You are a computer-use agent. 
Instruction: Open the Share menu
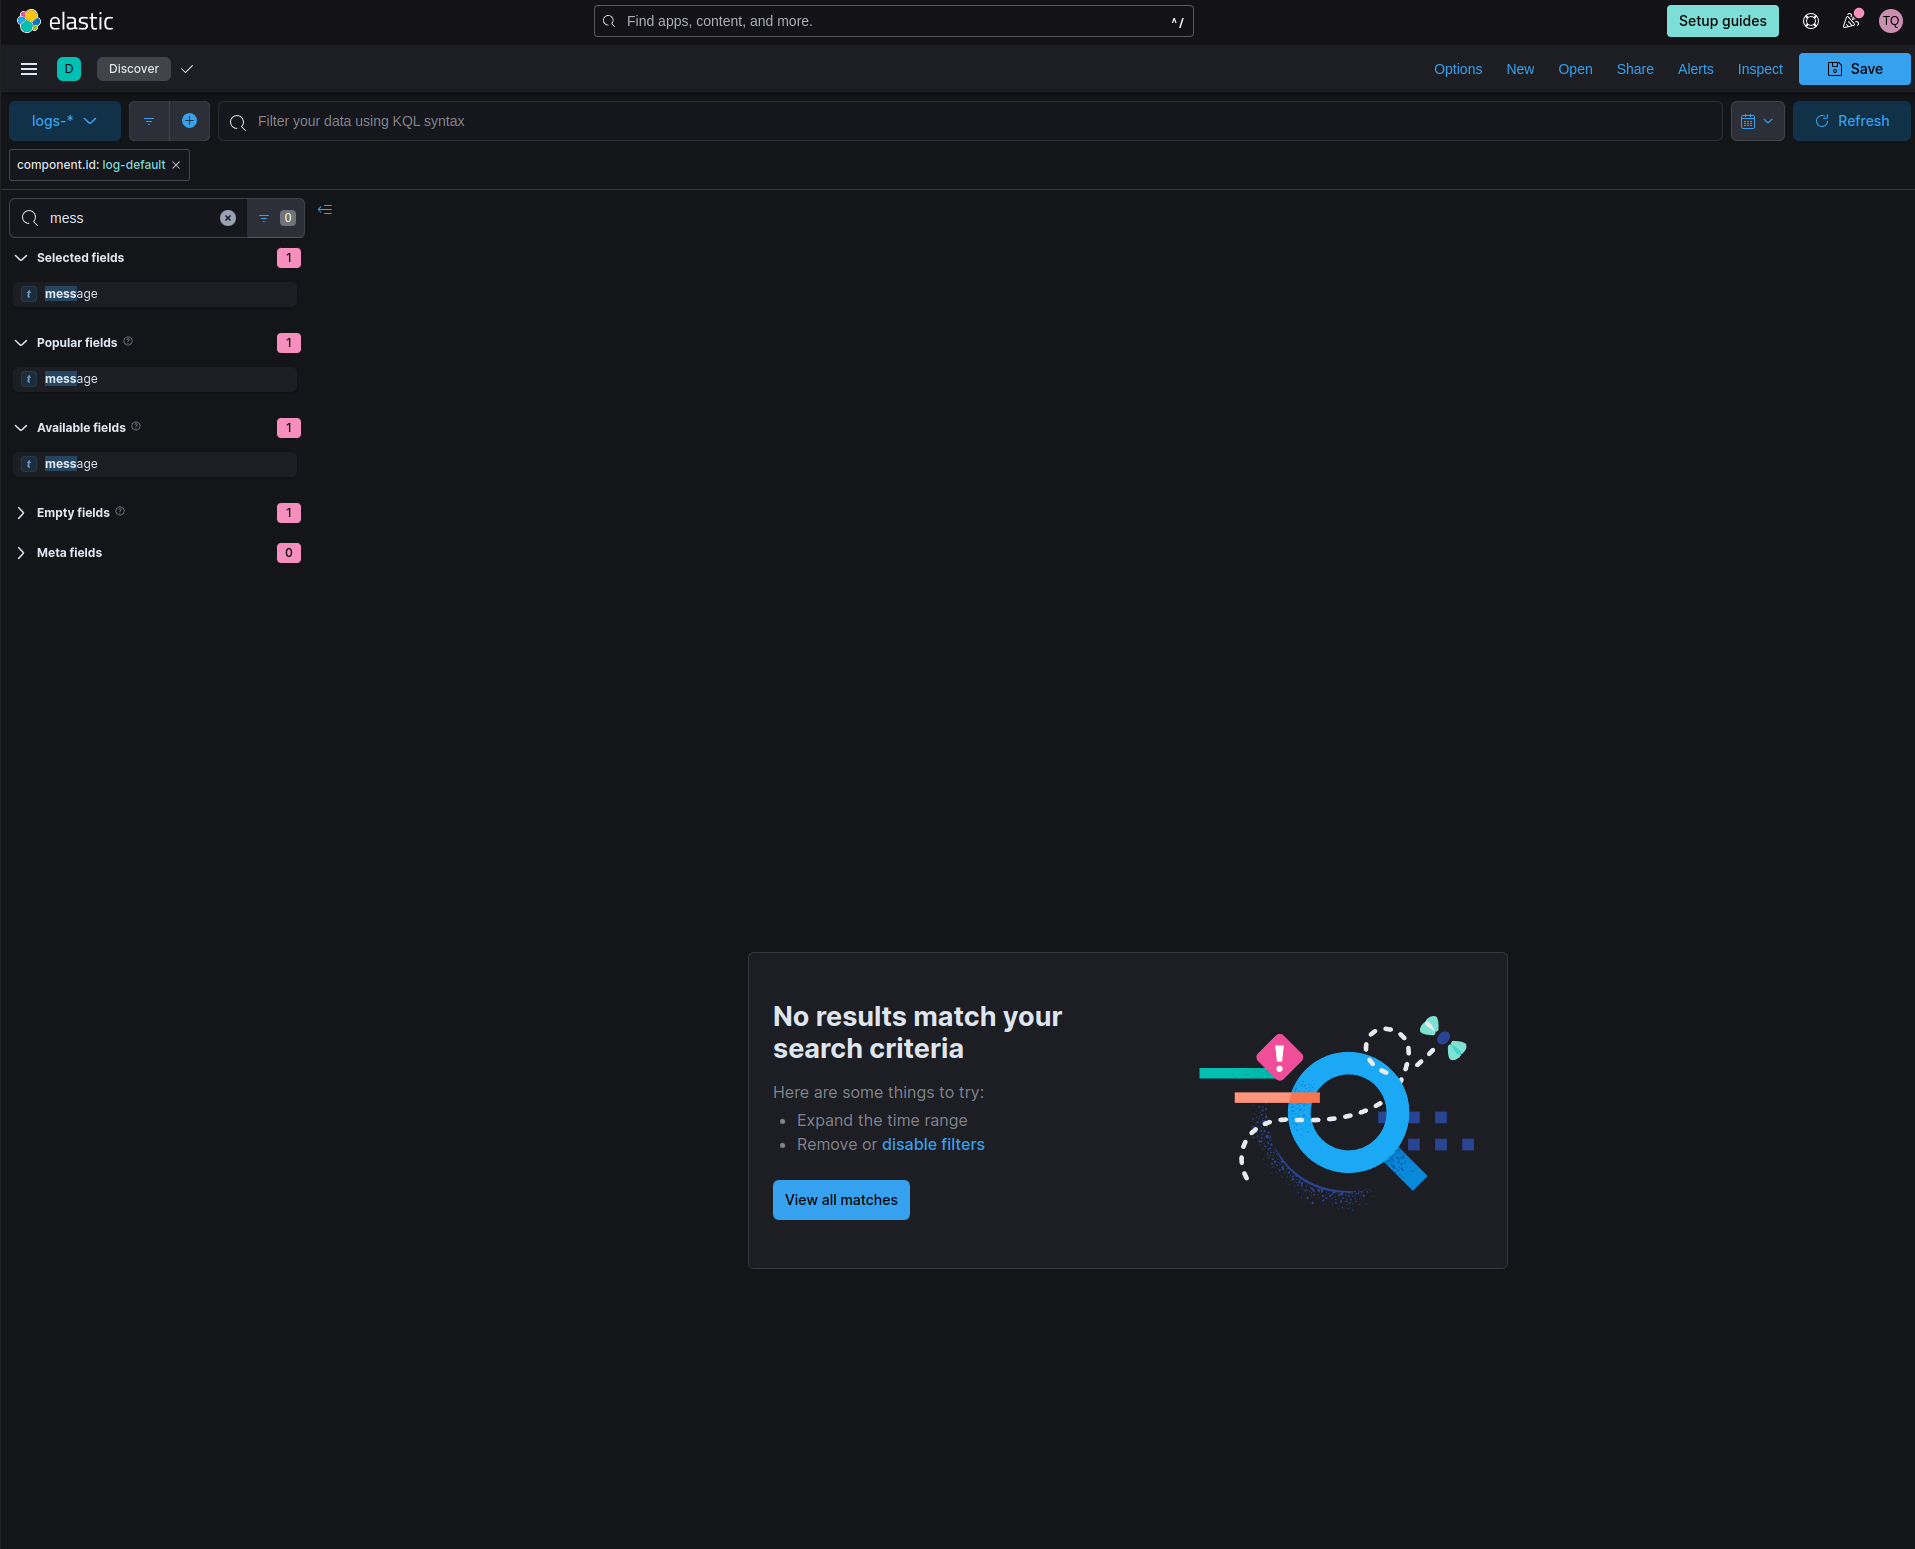pyautogui.click(x=1634, y=69)
